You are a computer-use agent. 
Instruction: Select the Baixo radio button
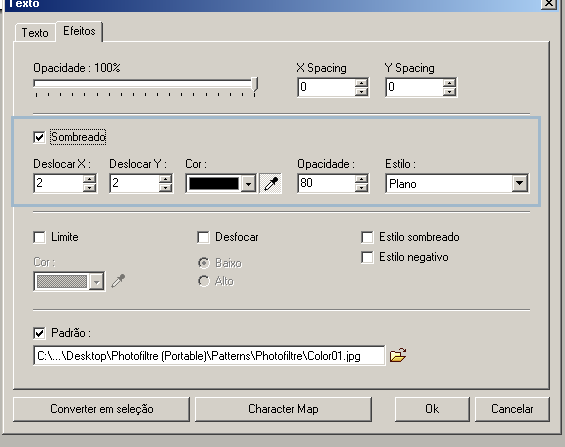tap(204, 263)
